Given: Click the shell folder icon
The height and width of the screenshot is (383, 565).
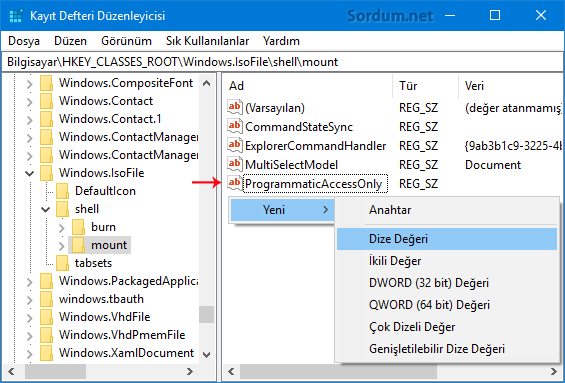Looking at the screenshot, I should pyautogui.click(x=62, y=209).
